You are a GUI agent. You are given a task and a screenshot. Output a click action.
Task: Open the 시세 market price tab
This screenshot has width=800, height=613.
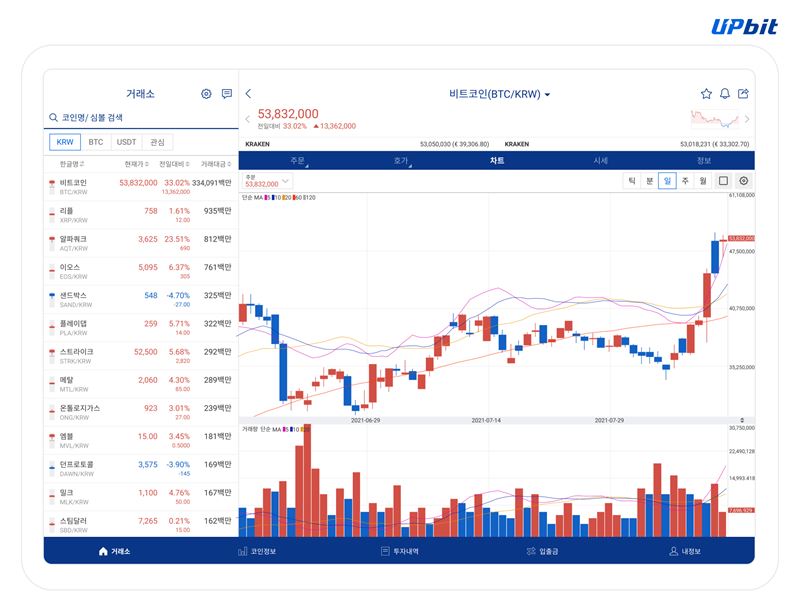click(x=601, y=161)
